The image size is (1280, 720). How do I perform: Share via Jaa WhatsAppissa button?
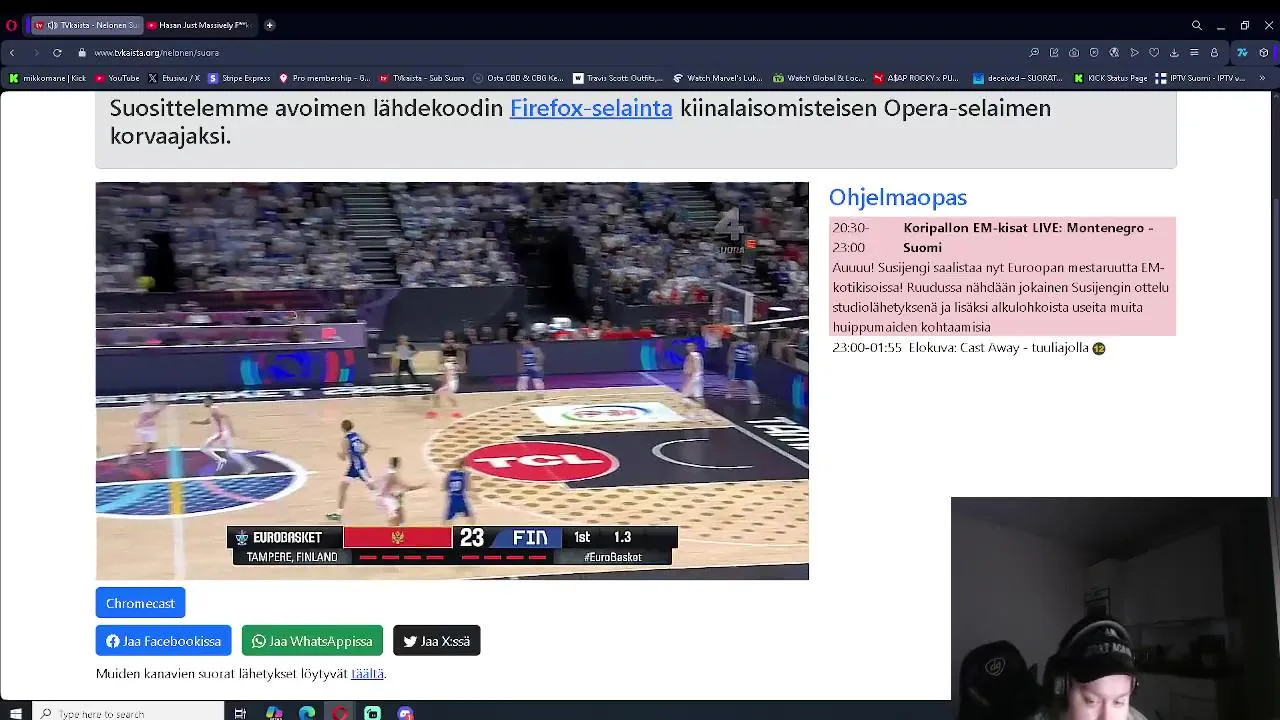(x=312, y=641)
